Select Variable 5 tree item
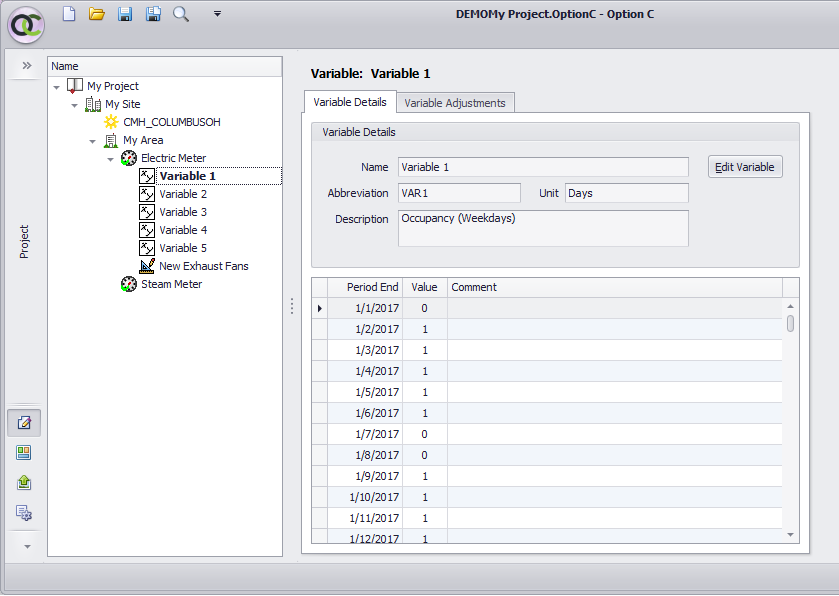This screenshot has height=596, width=839. tap(183, 248)
